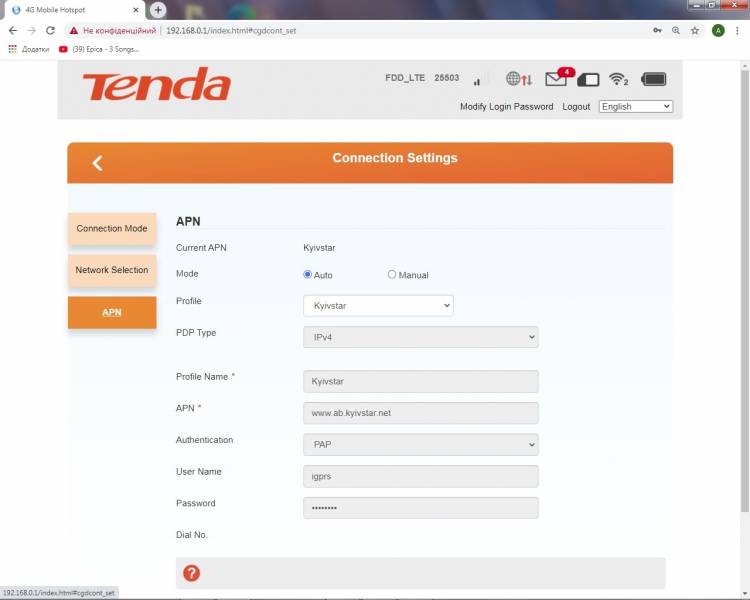The image size is (750, 600).
Task: Click the APN field www.ab.kyivstar.net
Action: pos(420,413)
